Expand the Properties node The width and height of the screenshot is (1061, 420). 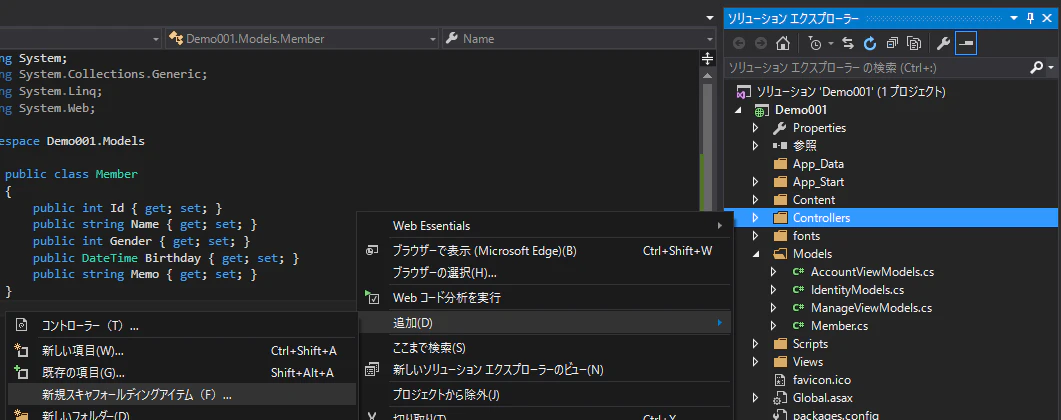[756, 128]
